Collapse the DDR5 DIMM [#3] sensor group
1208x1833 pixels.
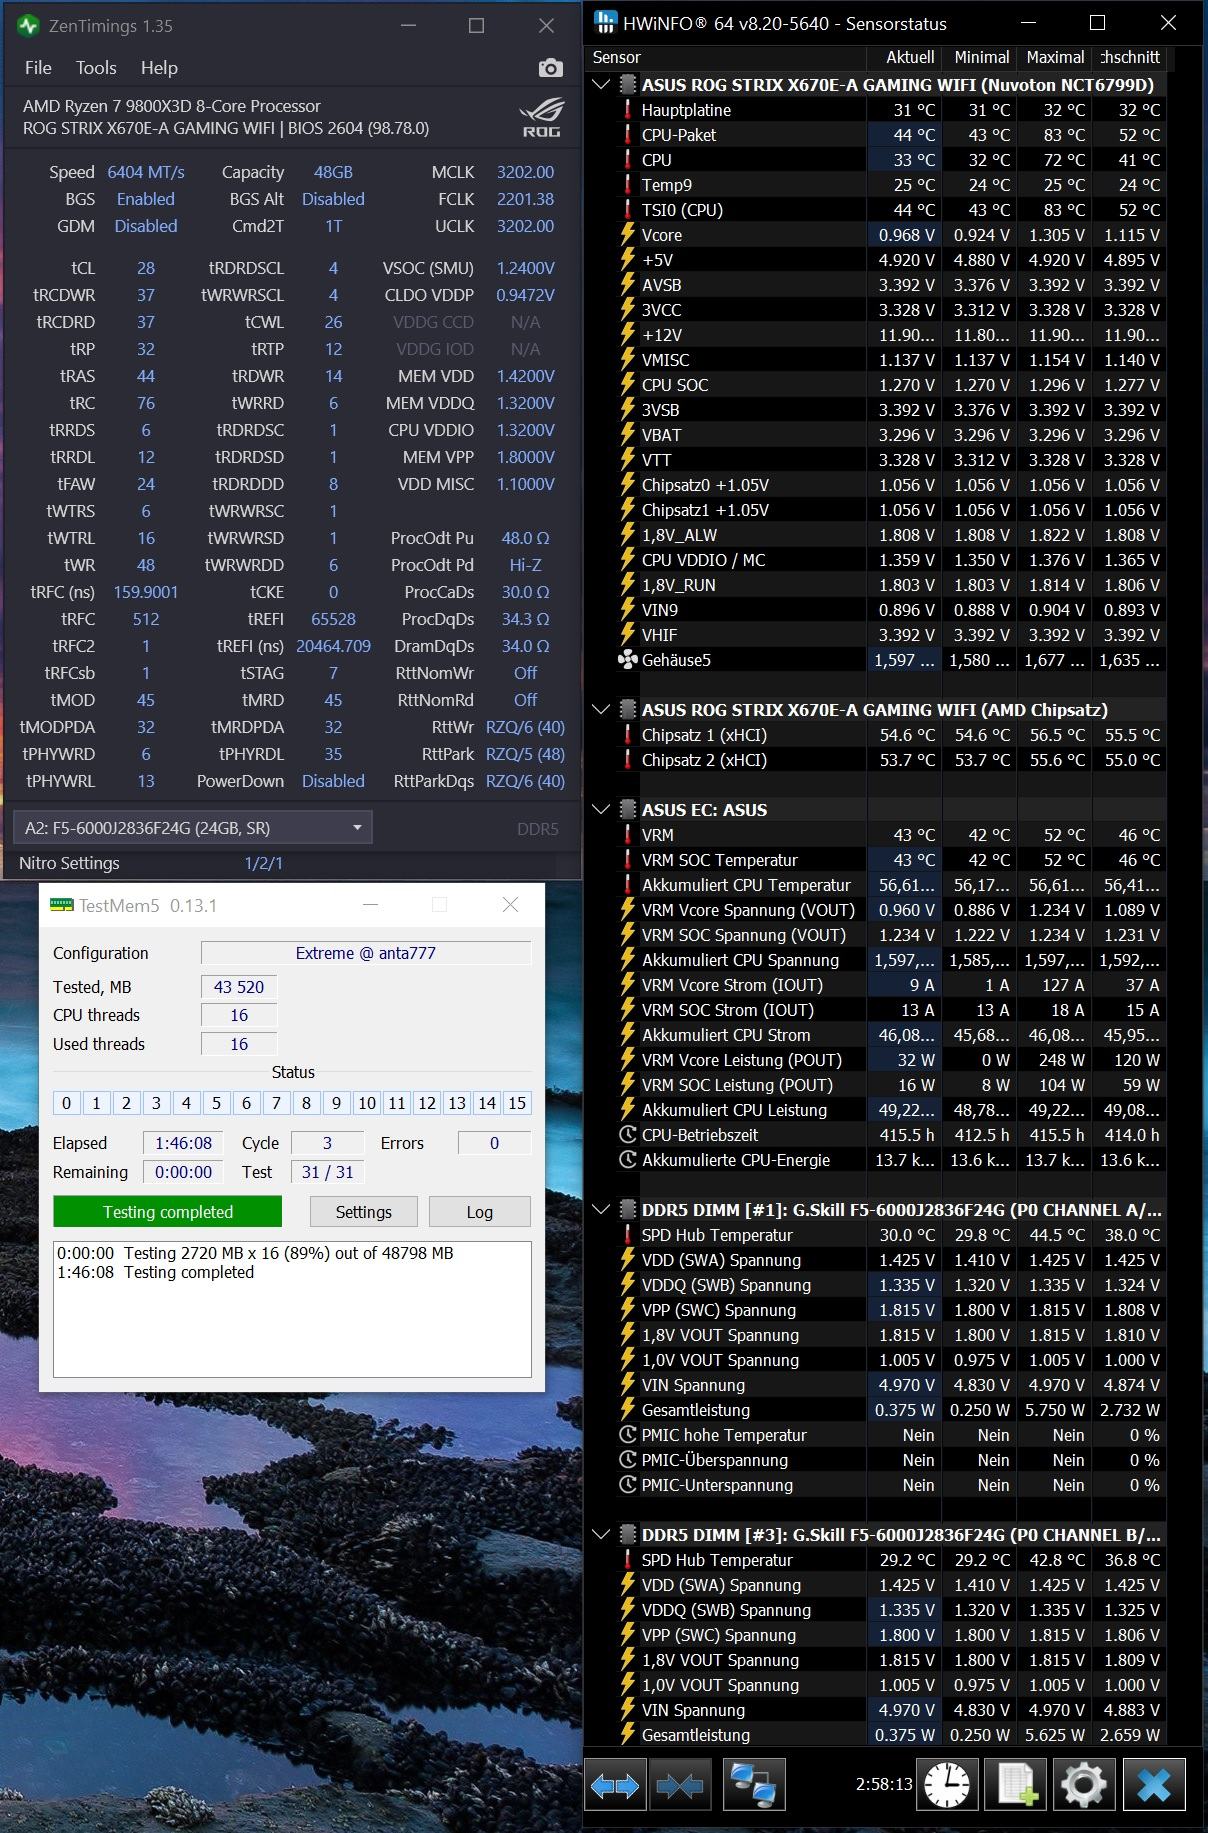point(601,1535)
